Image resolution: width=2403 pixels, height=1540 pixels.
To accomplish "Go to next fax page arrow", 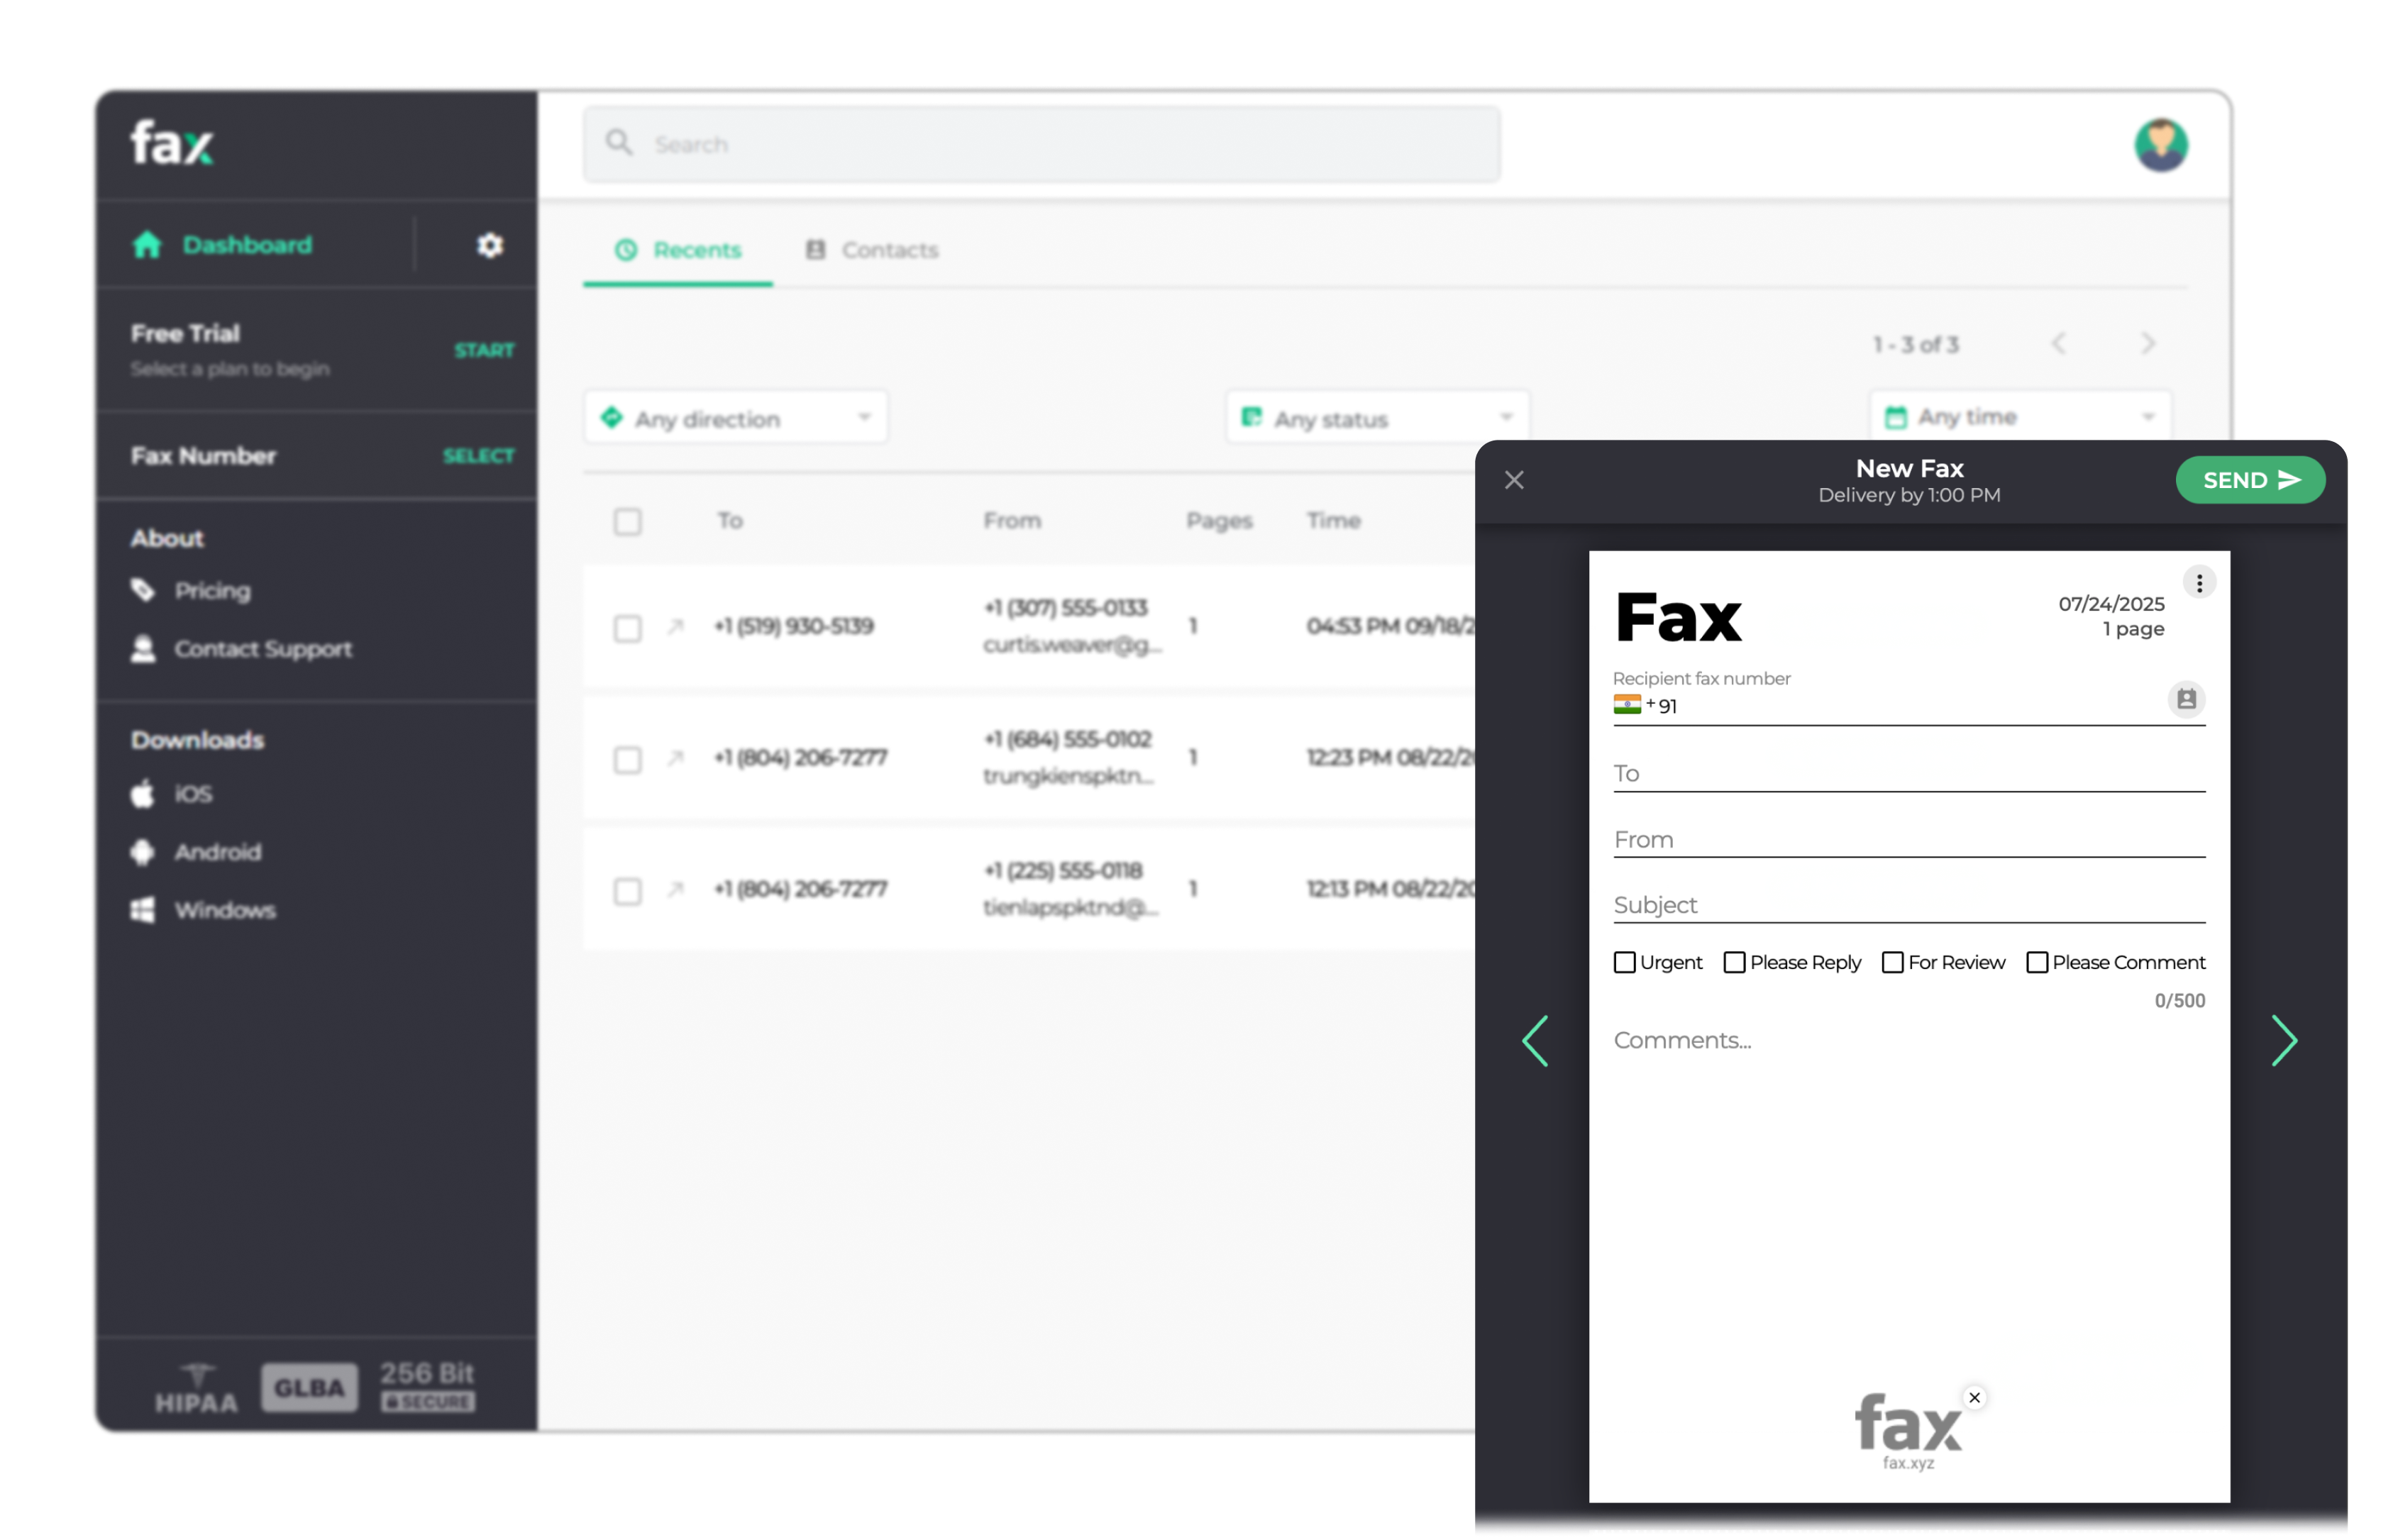I will click(2284, 1041).
